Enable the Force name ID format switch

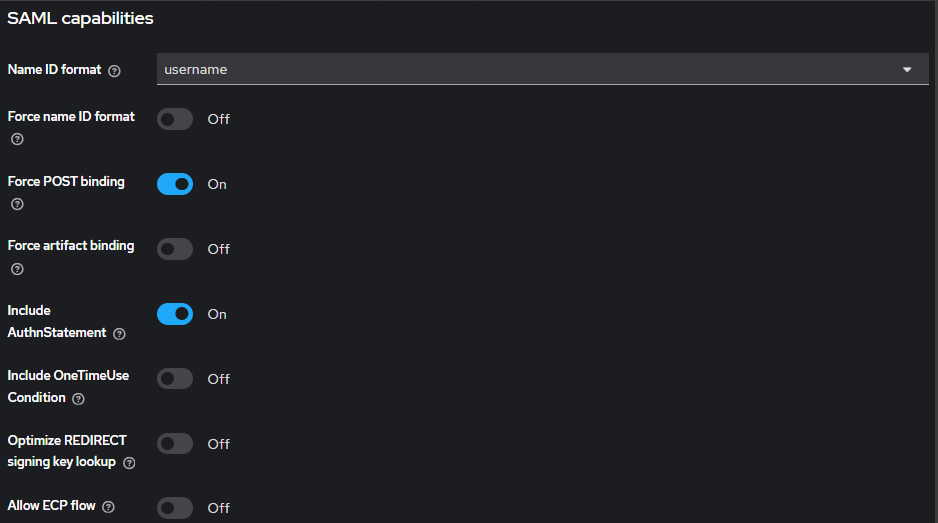[175, 119]
